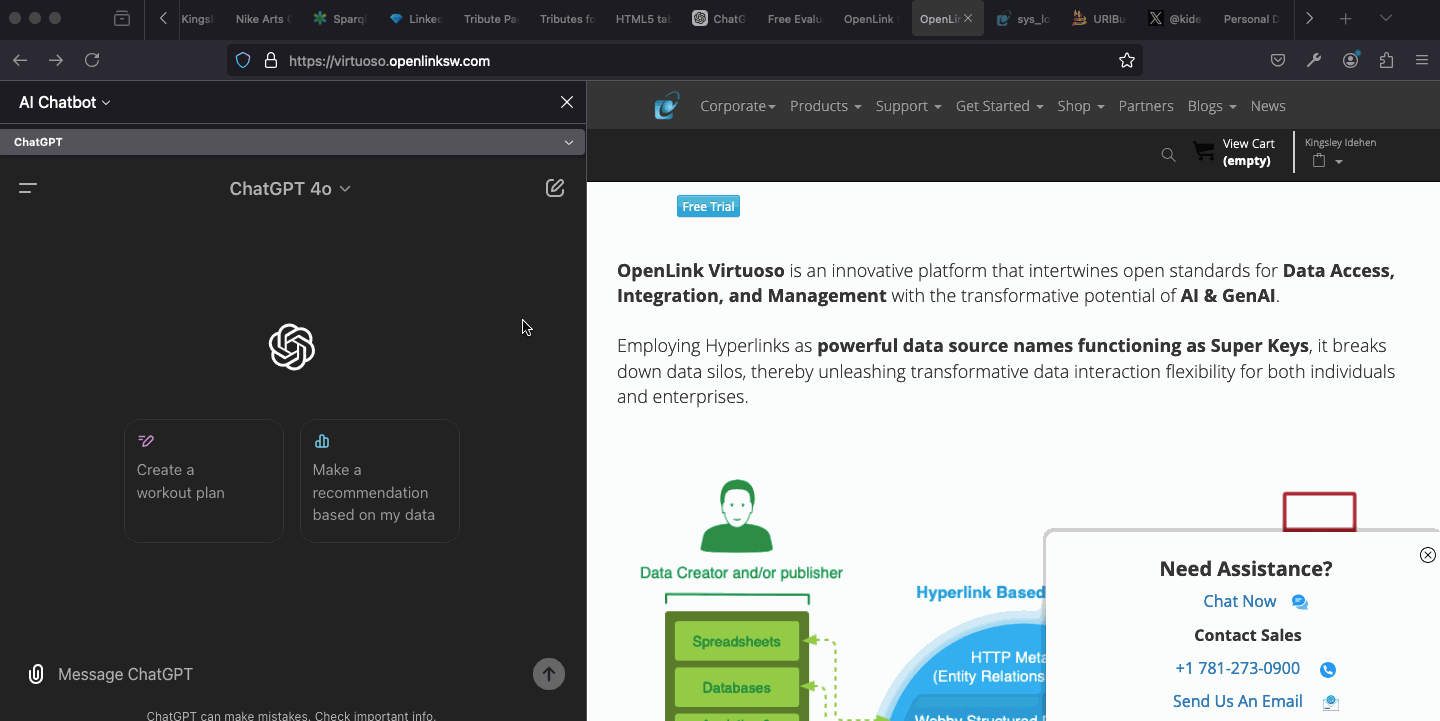Bookmark this page with star icon
The image size is (1440, 721).
pyautogui.click(x=1127, y=61)
